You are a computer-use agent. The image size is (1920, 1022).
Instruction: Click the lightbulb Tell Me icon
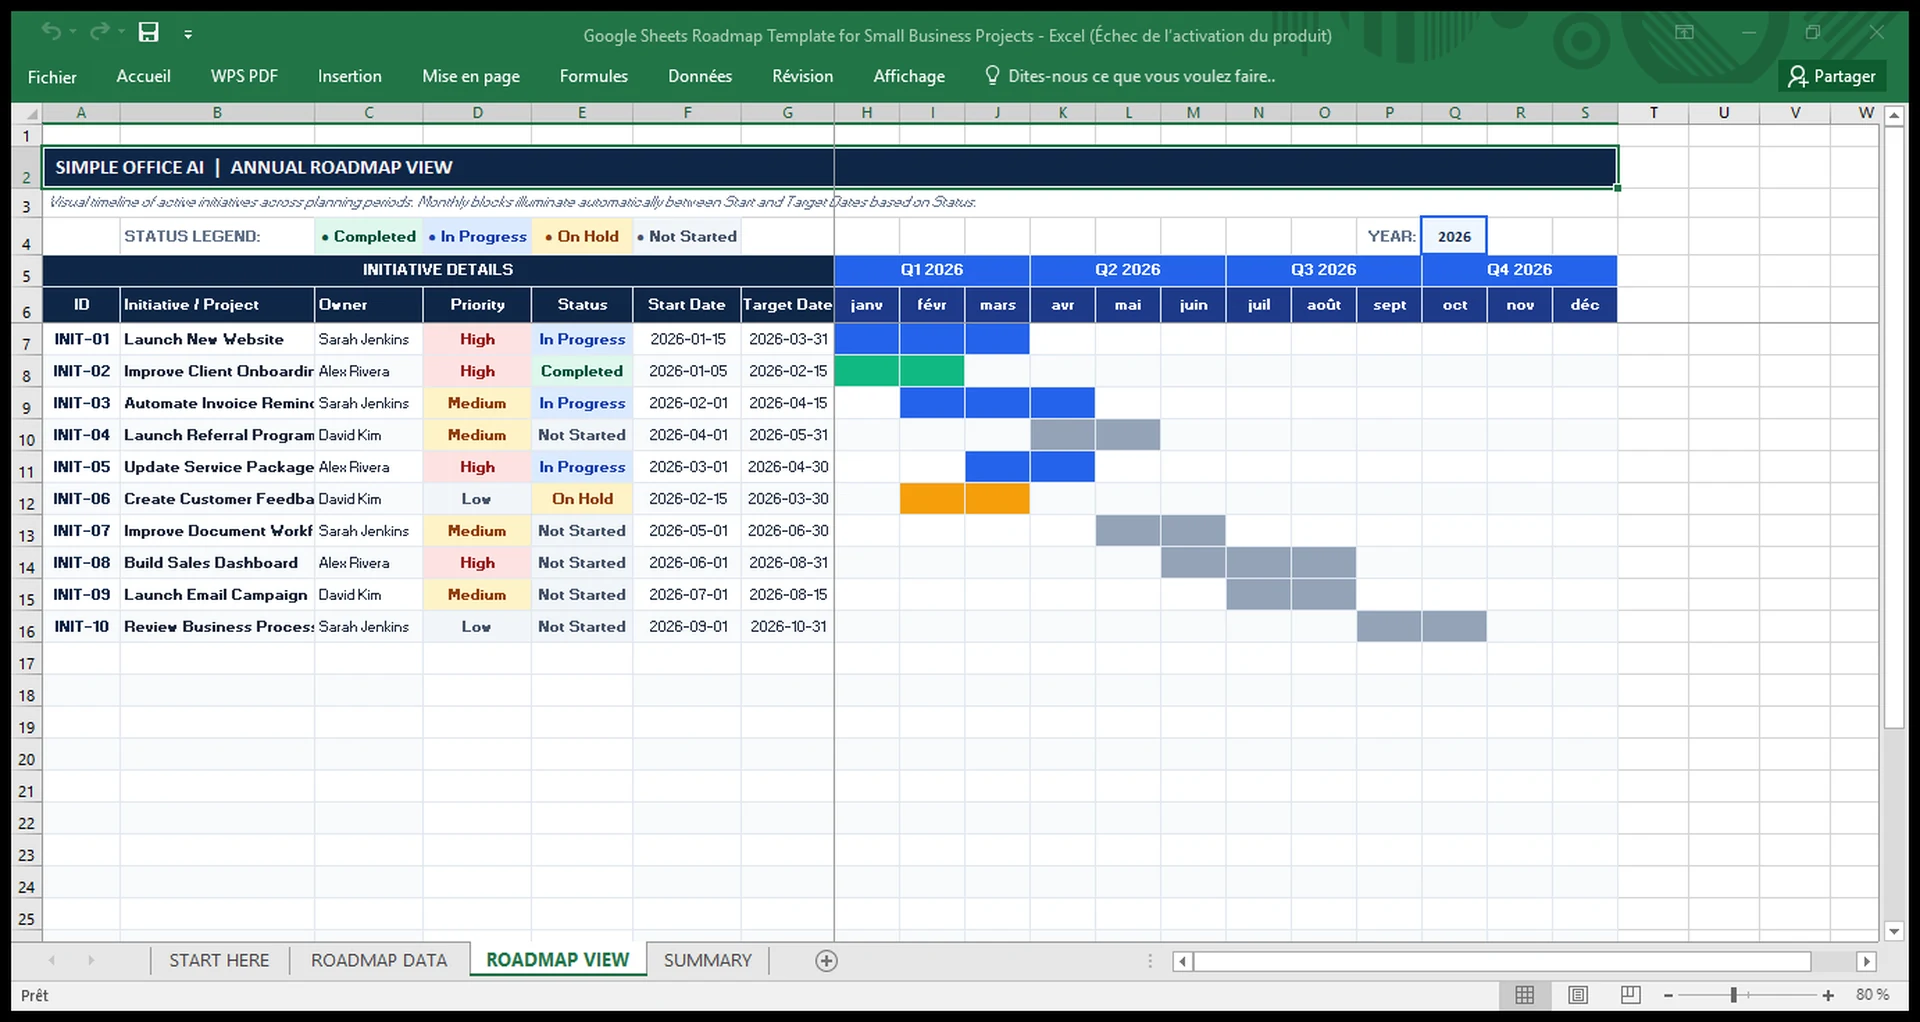992,76
